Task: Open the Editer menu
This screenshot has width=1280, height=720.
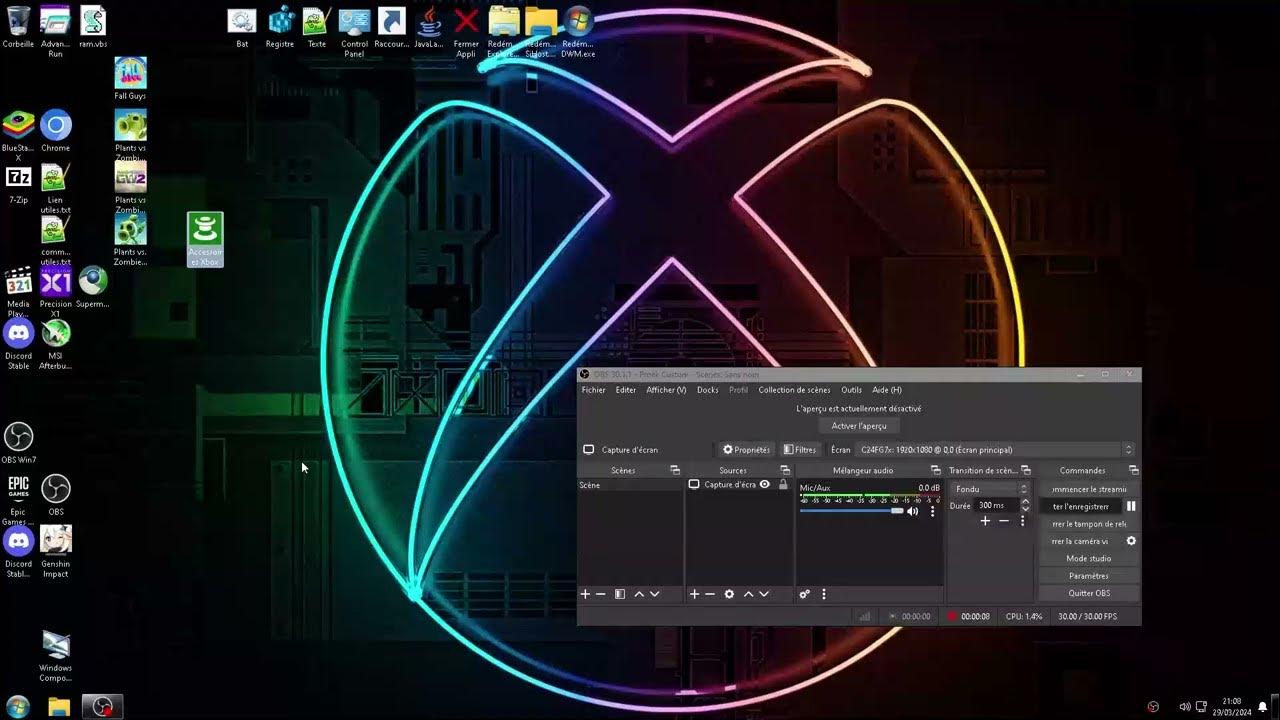Action: [626, 390]
